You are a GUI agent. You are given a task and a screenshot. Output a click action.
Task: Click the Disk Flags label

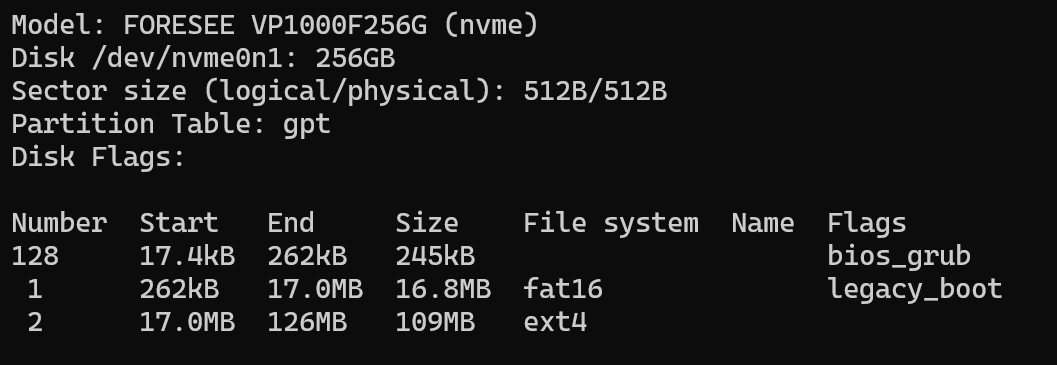pos(98,158)
